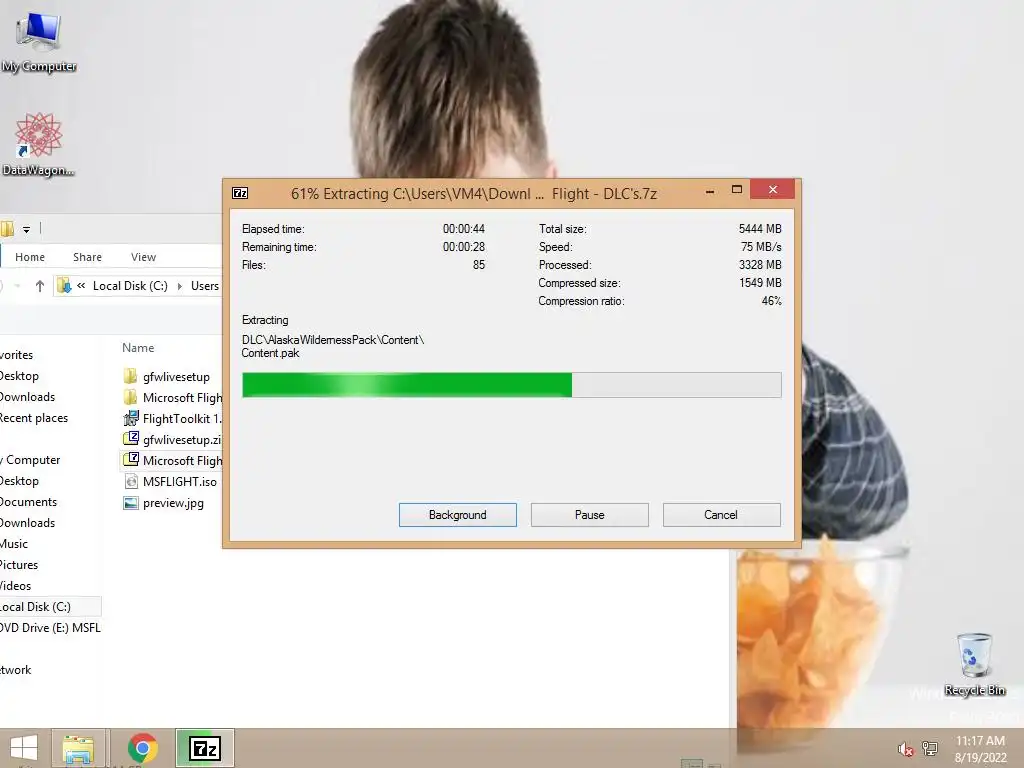This screenshot has height=768, width=1024.
Task: Click the gfwlivesetup folder icon
Action: pyautogui.click(x=131, y=376)
